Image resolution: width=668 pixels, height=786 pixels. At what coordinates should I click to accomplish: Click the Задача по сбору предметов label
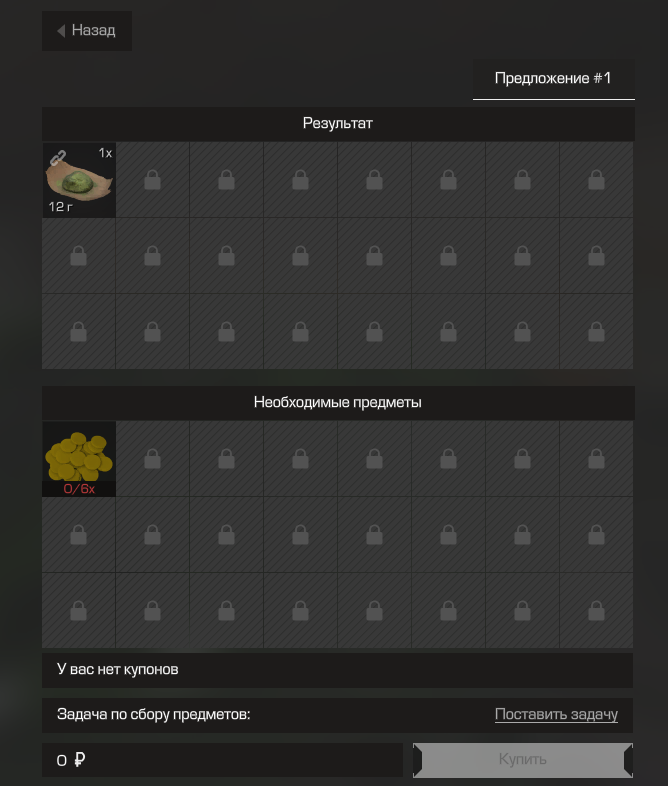coord(153,714)
